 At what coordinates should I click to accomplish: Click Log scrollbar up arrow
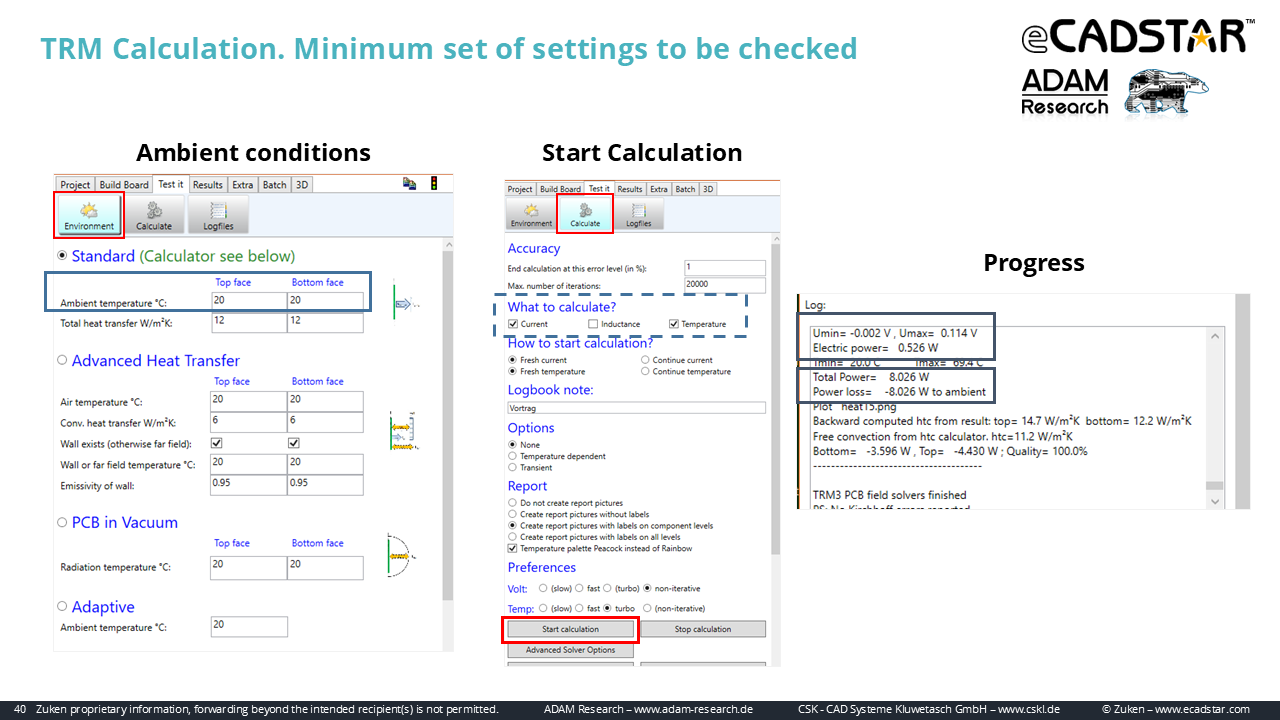(1215, 336)
